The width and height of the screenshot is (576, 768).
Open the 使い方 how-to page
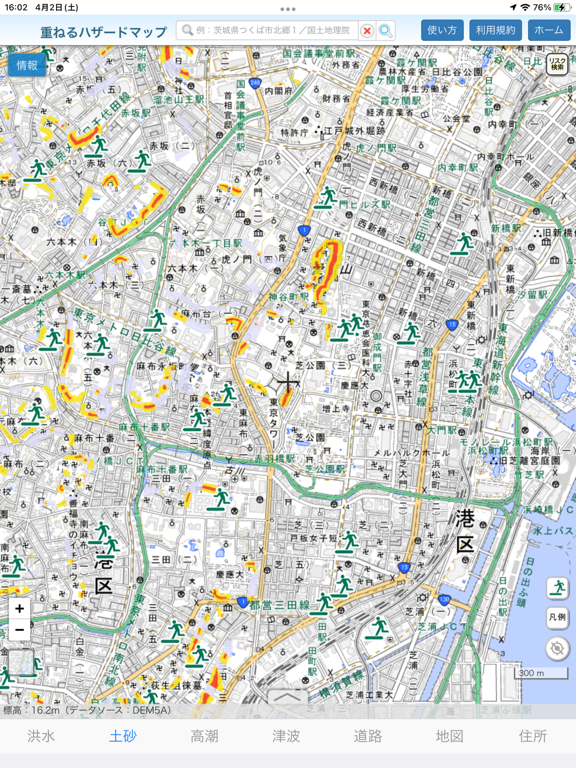tap(442, 30)
